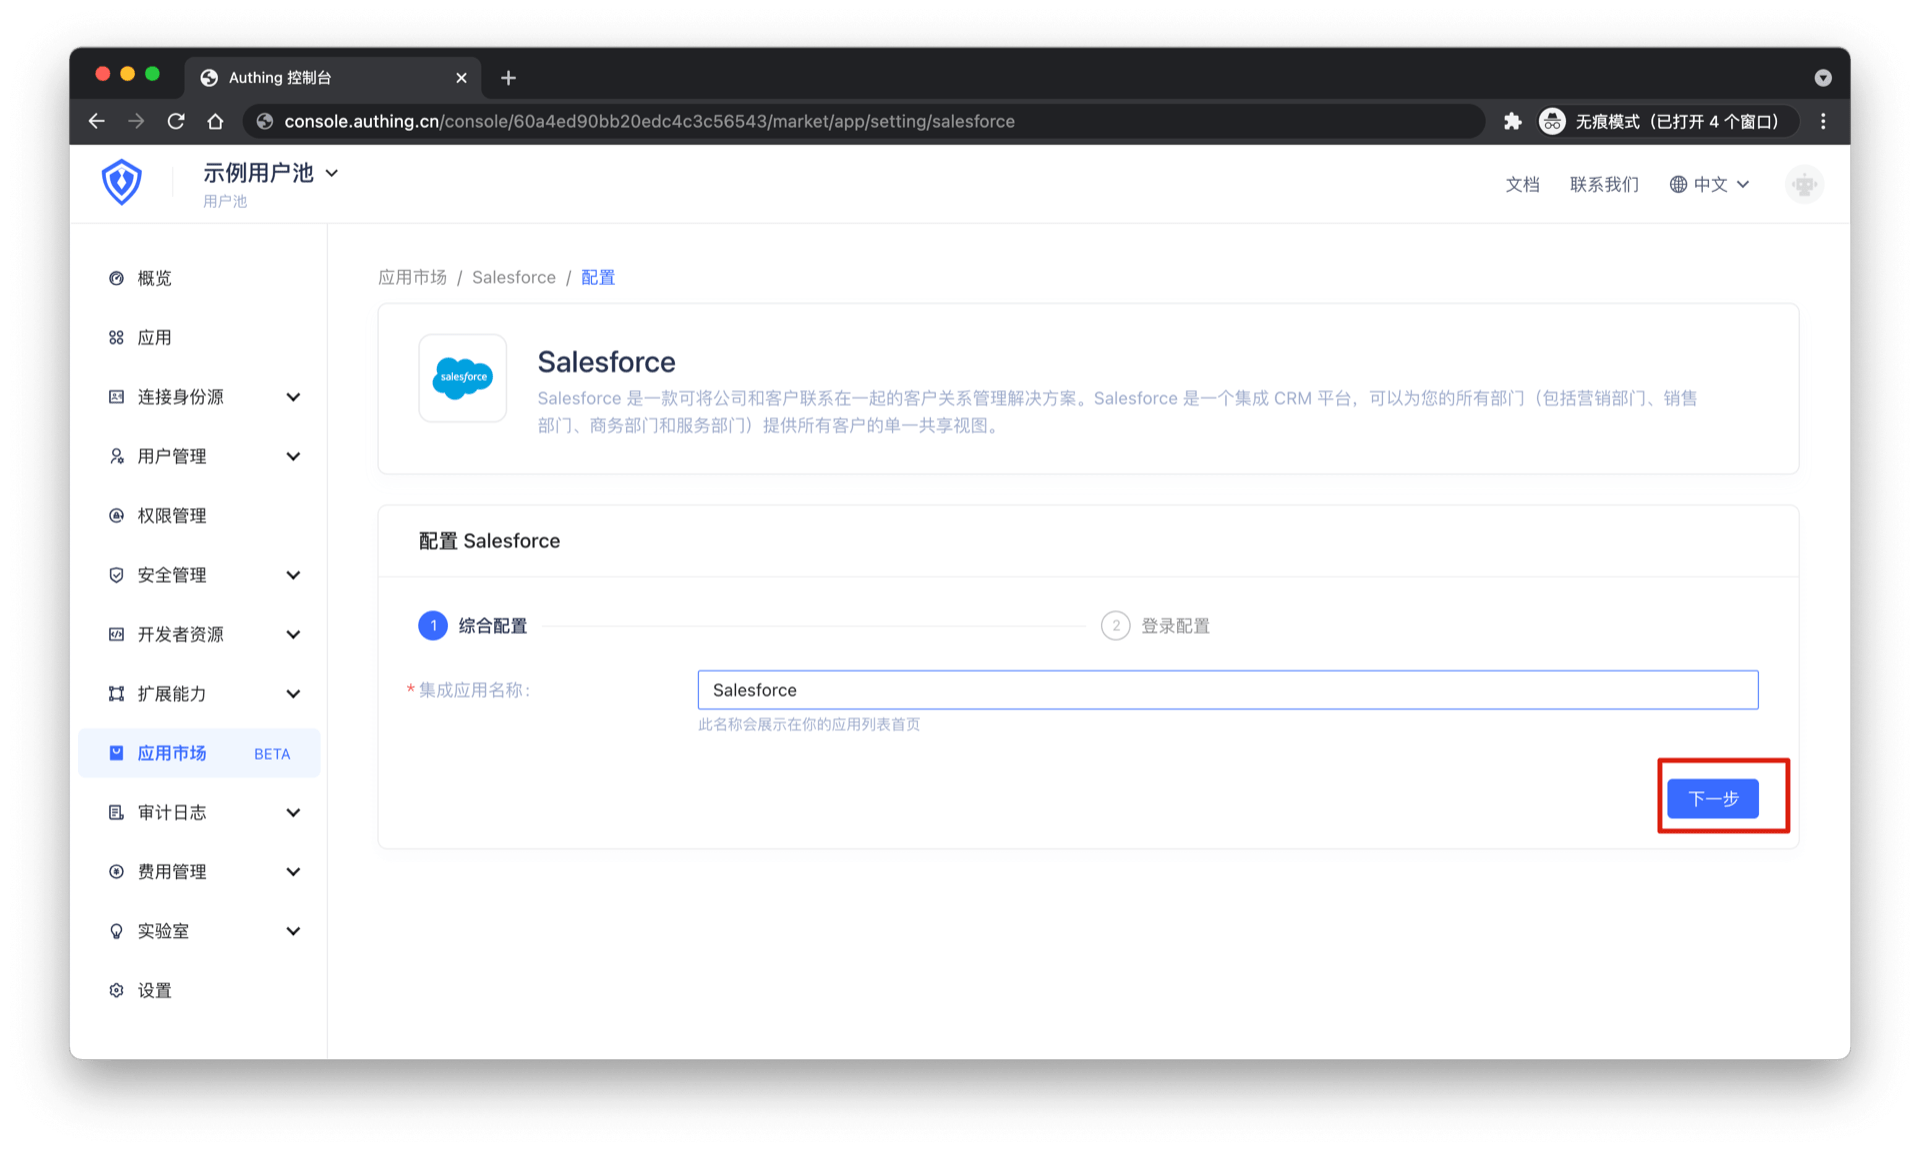Open 权限管理 in the sidebar
This screenshot has height=1151, width=1920.
tap(171, 515)
